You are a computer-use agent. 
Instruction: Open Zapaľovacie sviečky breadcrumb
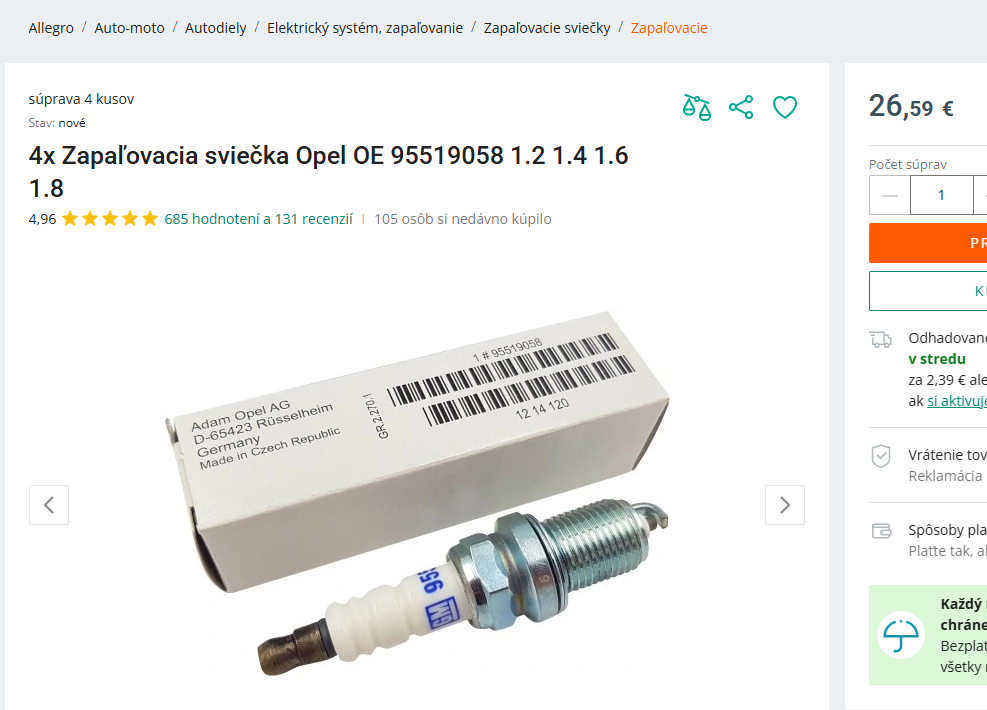tap(547, 28)
